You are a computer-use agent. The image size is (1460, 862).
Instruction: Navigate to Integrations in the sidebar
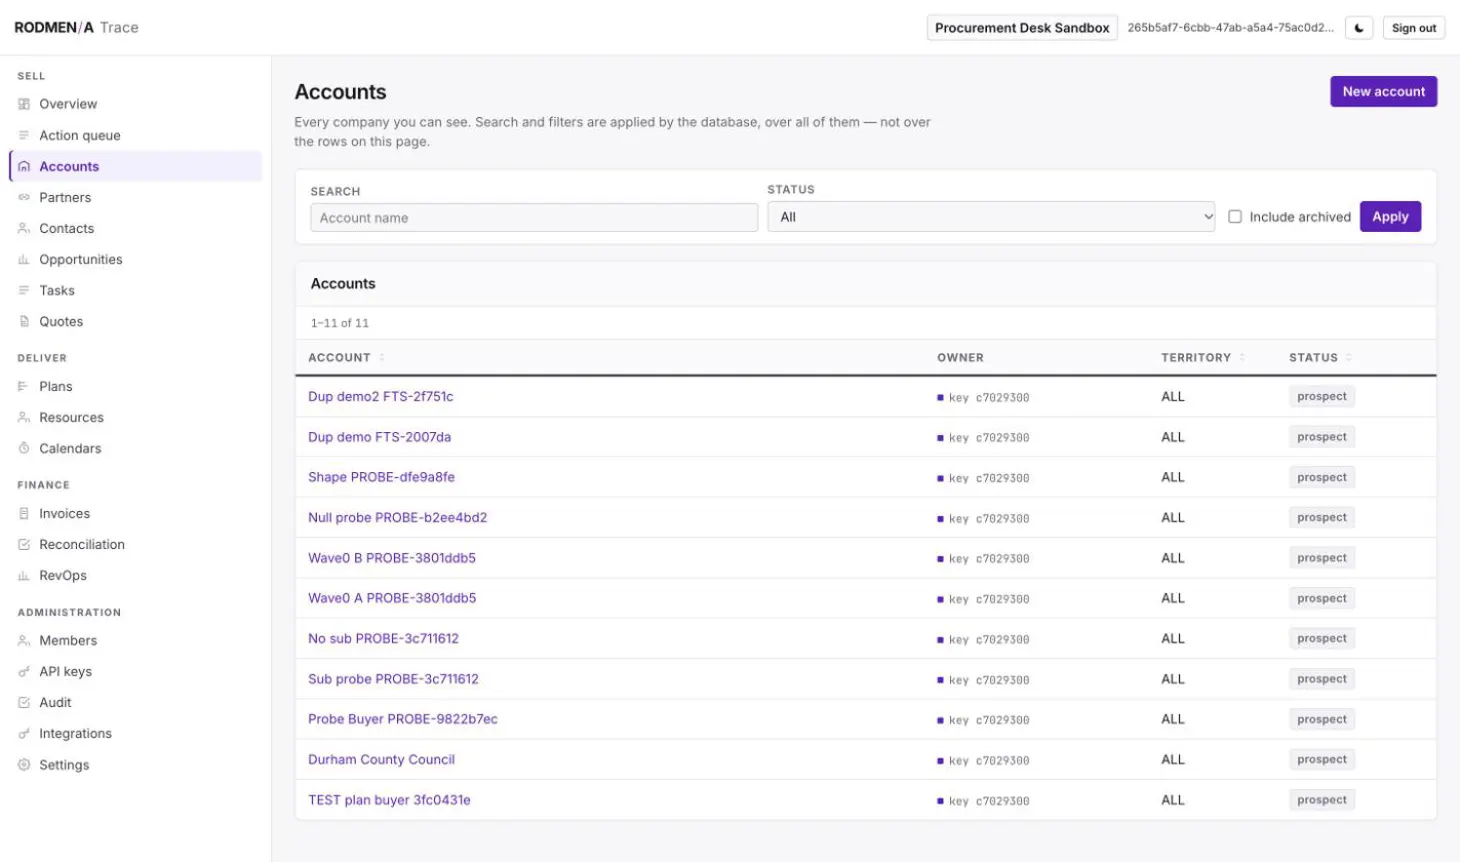tap(136, 733)
